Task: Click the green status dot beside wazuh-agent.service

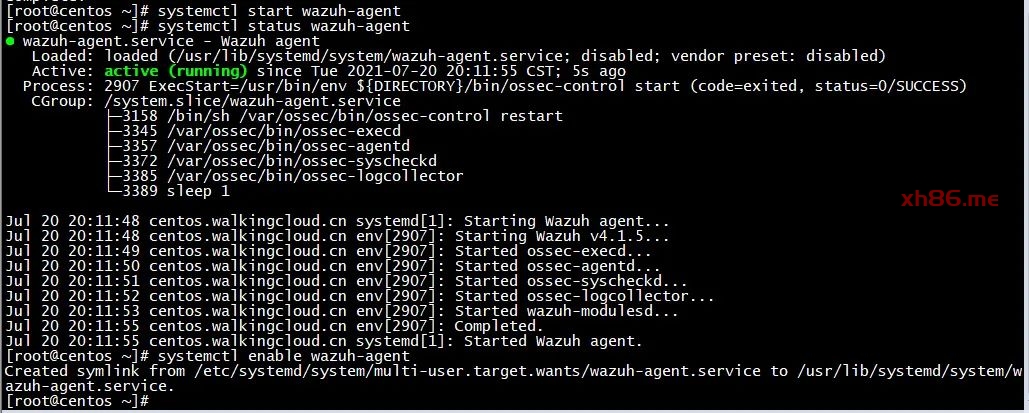Action: (x=10, y=41)
